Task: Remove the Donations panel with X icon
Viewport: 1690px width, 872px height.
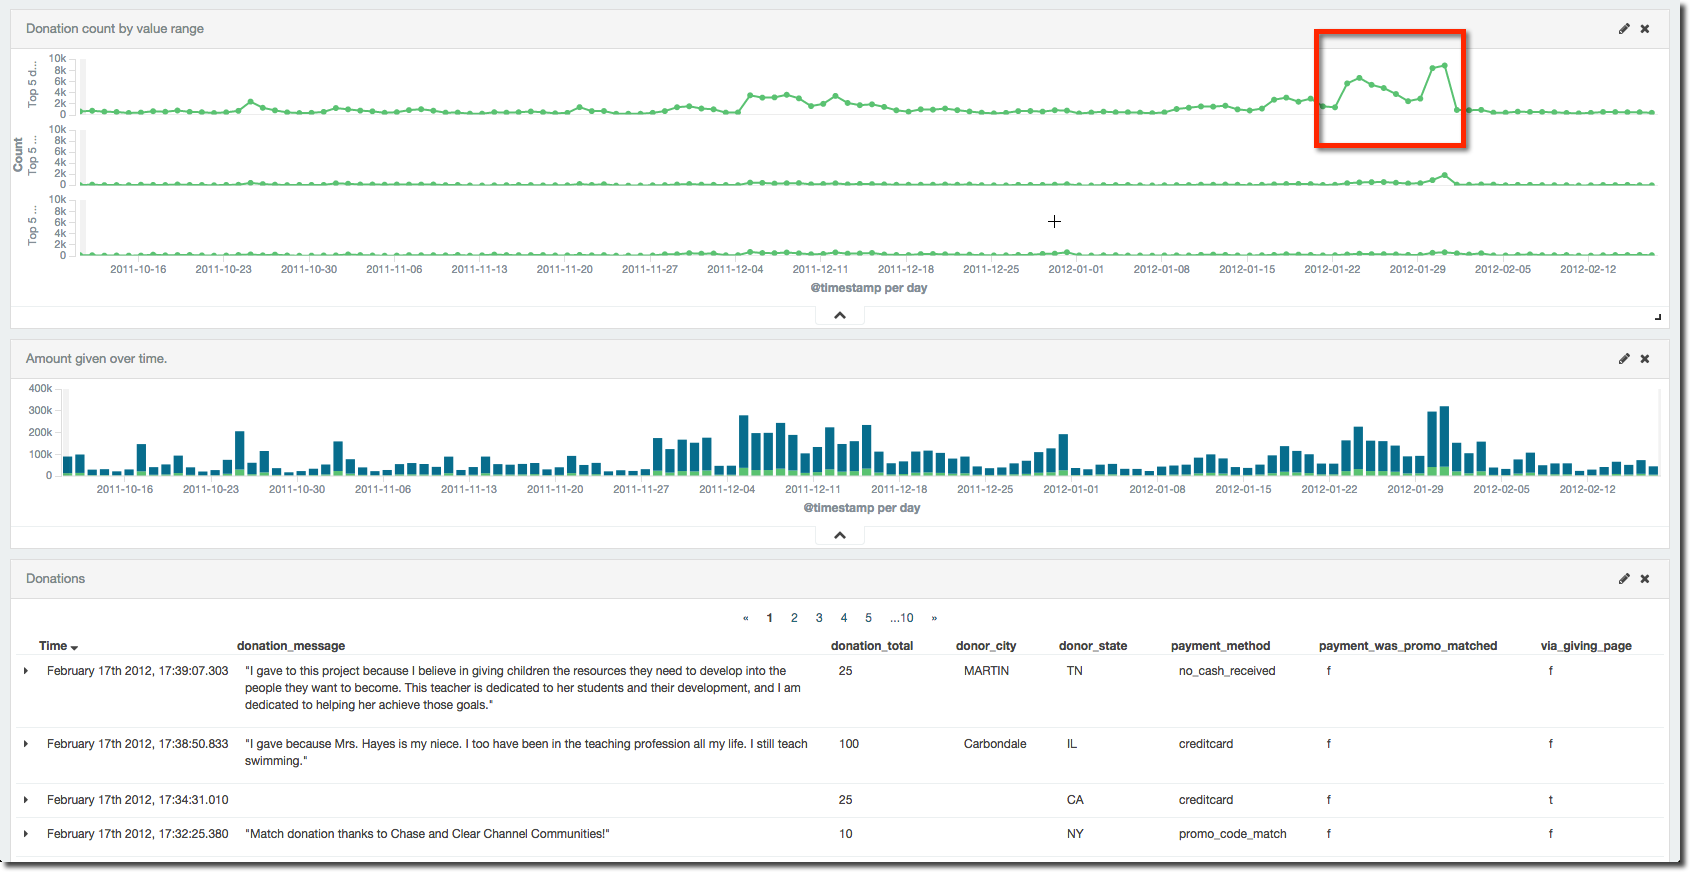Action: pos(1645,579)
